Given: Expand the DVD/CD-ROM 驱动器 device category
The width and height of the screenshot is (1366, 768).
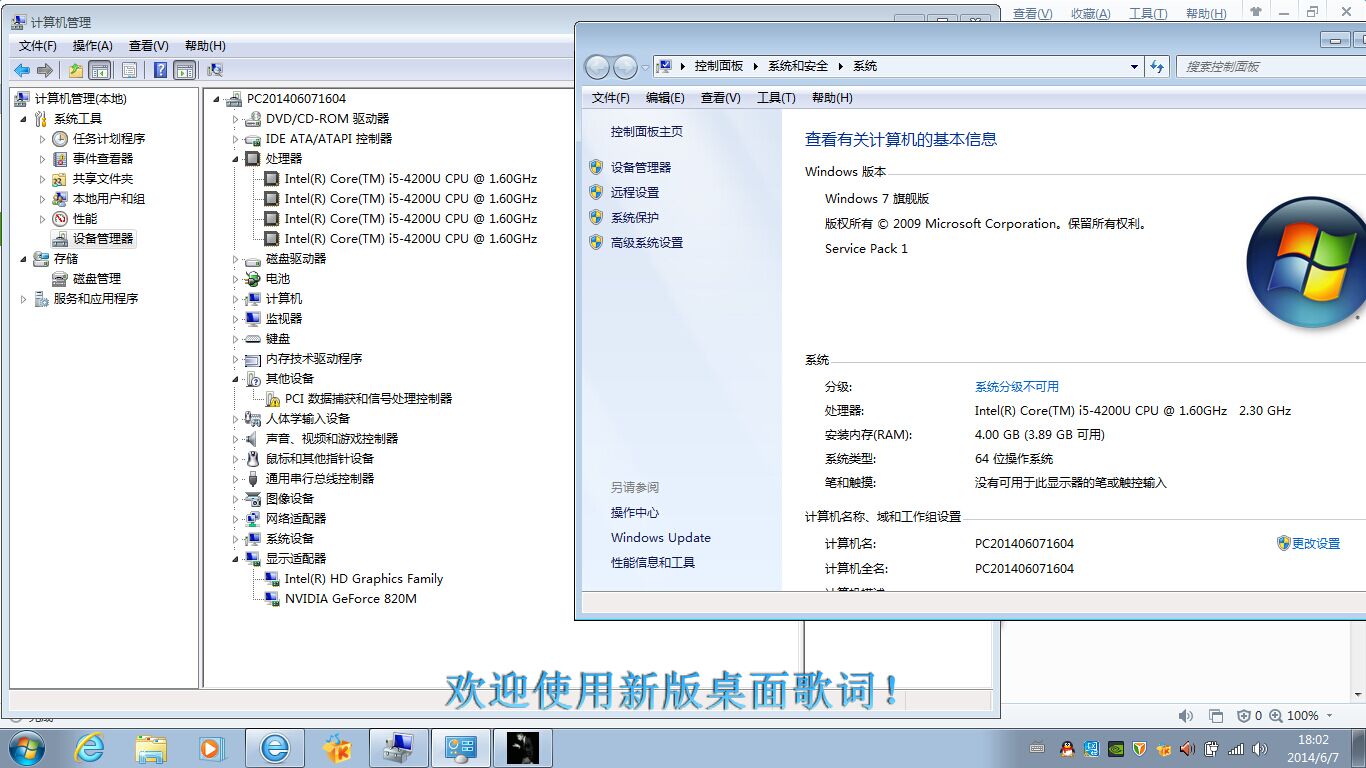Looking at the screenshot, I should [x=236, y=119].
